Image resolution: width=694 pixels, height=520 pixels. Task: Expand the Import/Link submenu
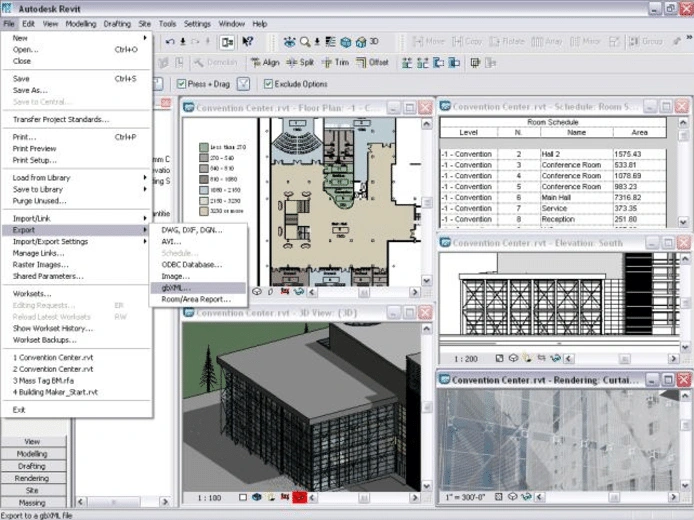pos(145,218)
